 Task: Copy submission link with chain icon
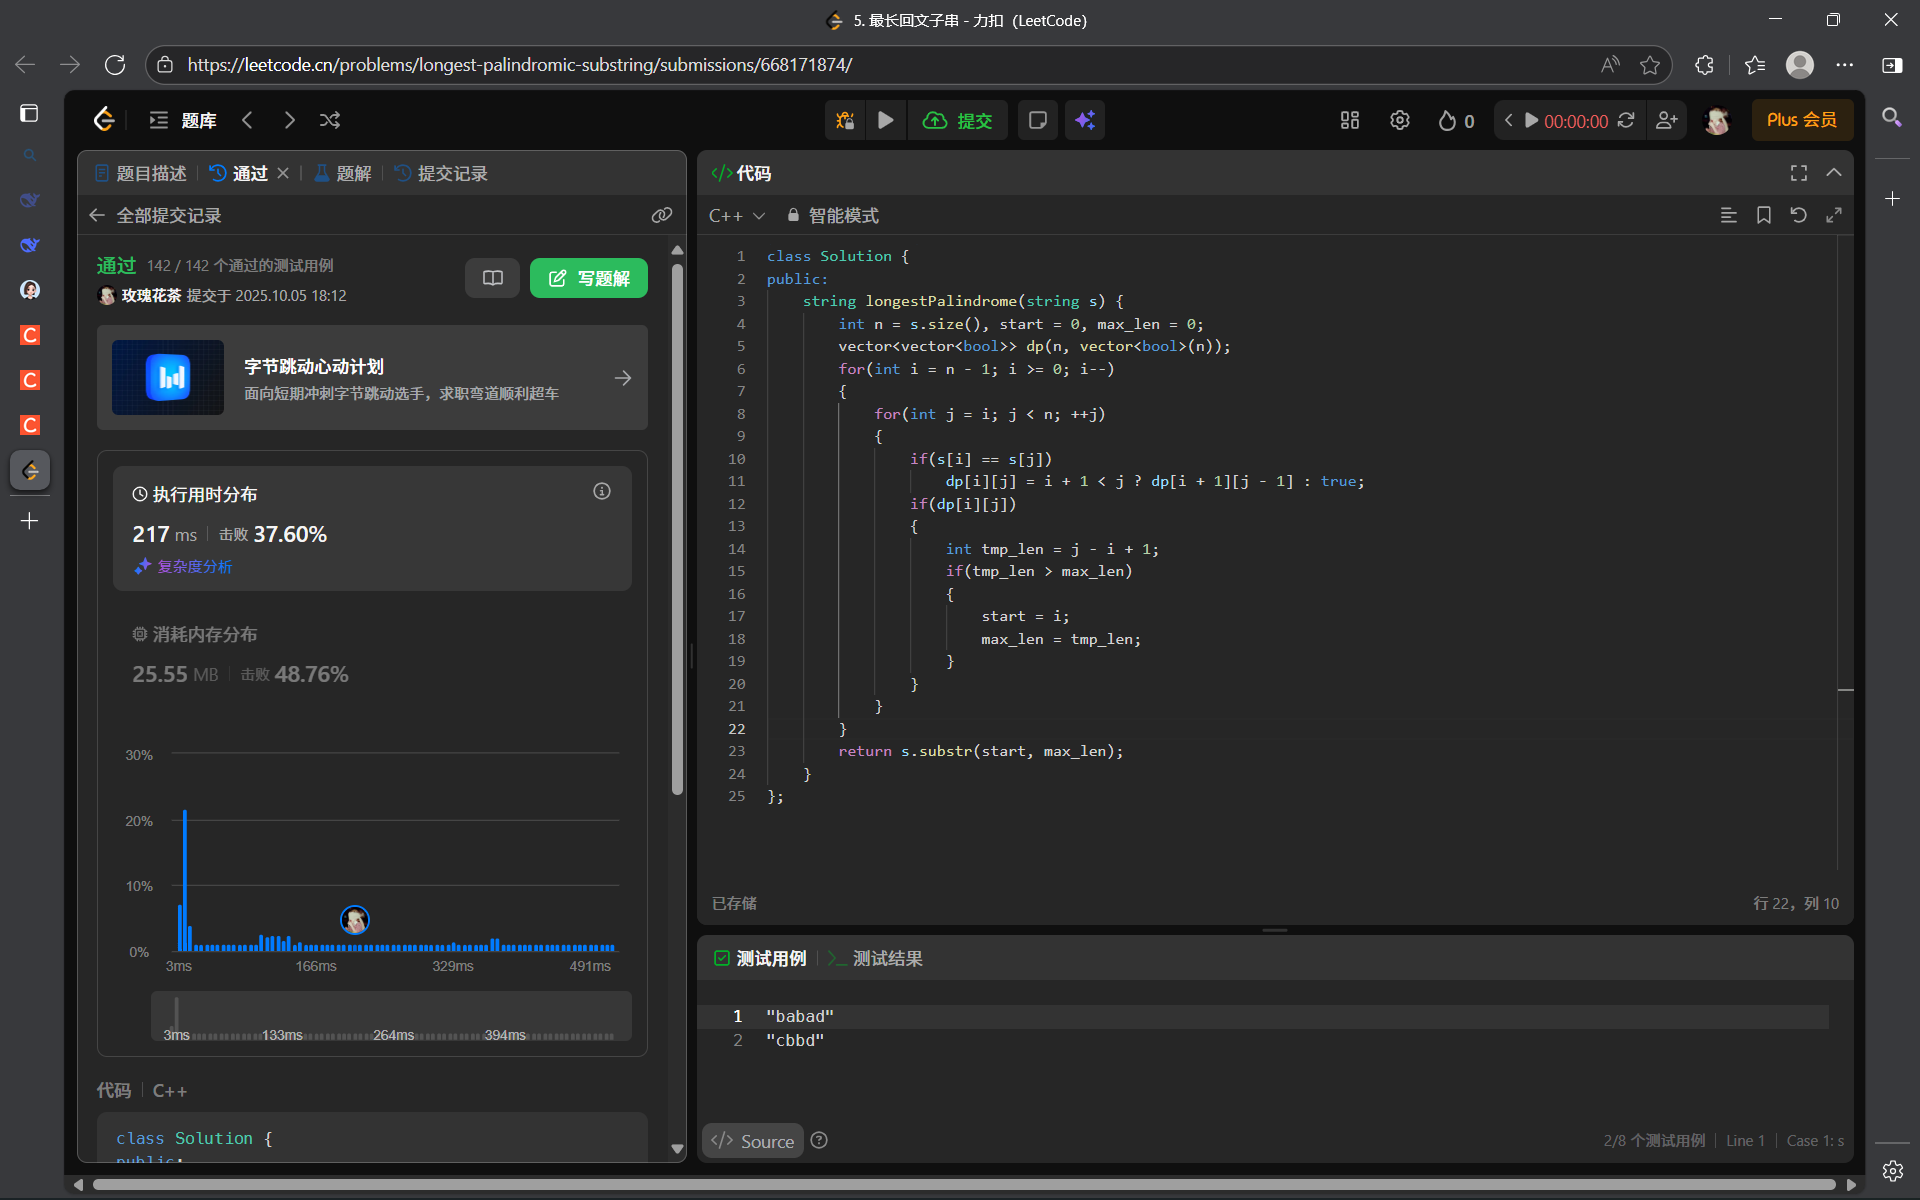click(x=661, y=215)
